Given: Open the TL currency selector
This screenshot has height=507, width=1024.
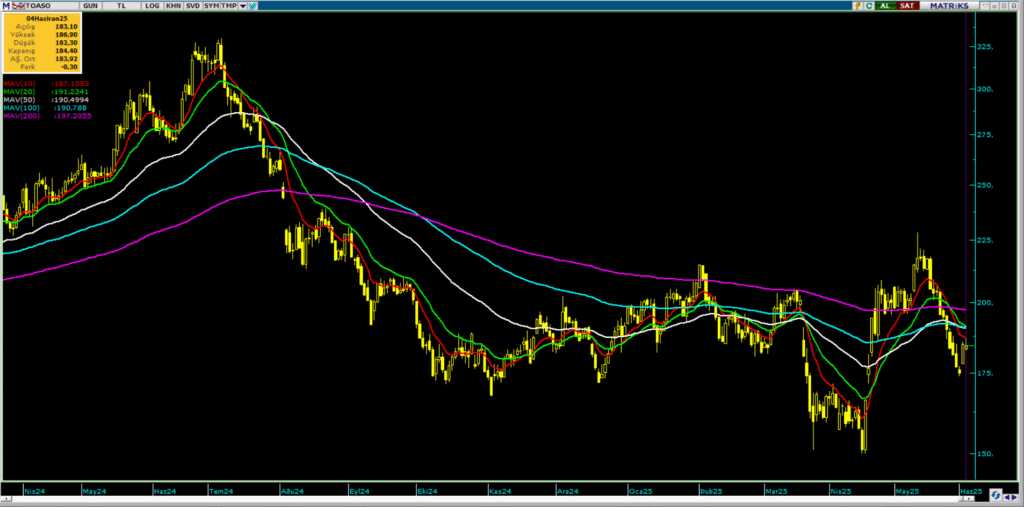Looking at the screenshot, I should point(121,6).
